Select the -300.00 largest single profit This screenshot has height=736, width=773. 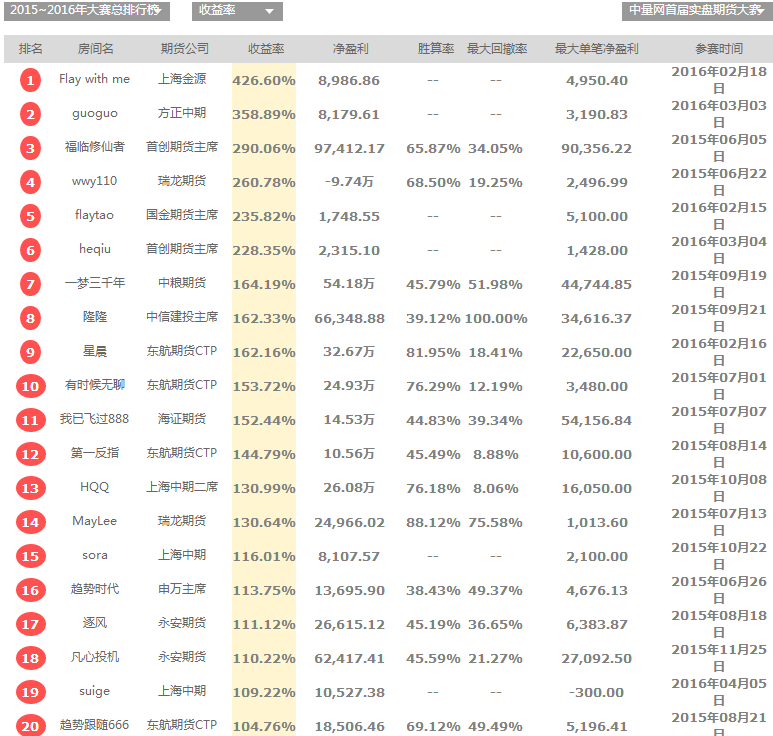tap(597, 693)
